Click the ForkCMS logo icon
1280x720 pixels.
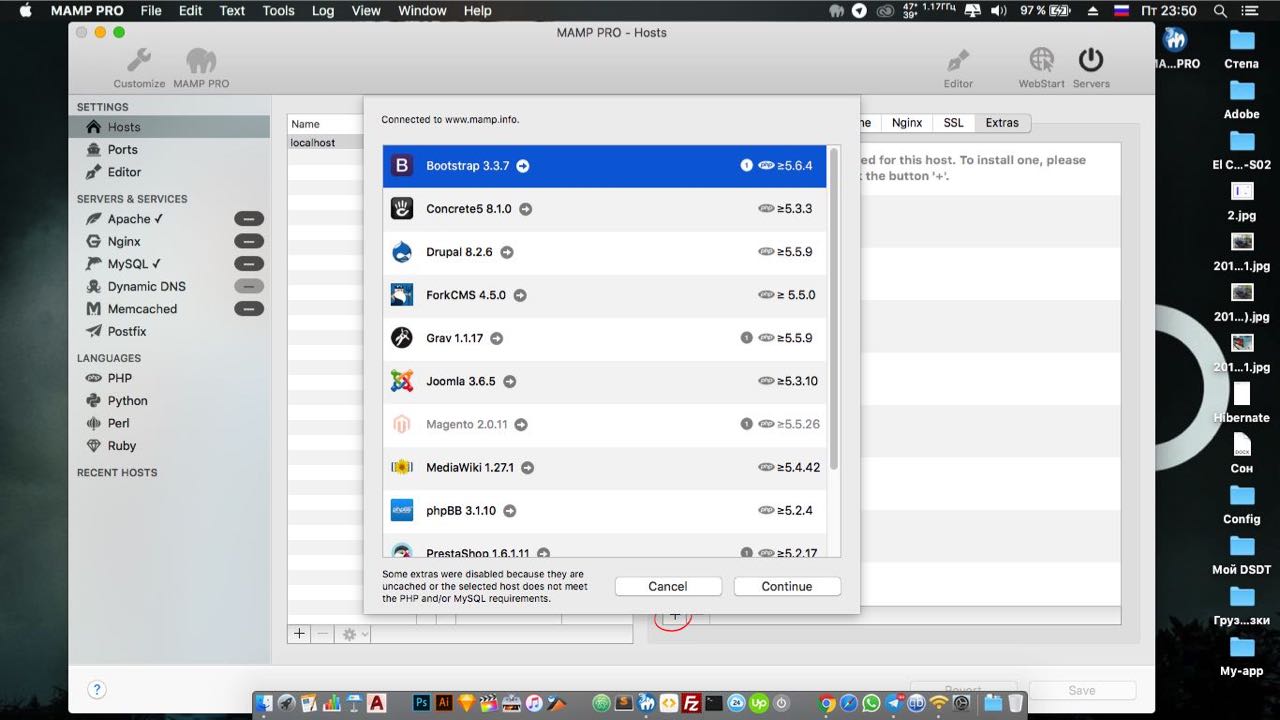(x=402, y=295)
